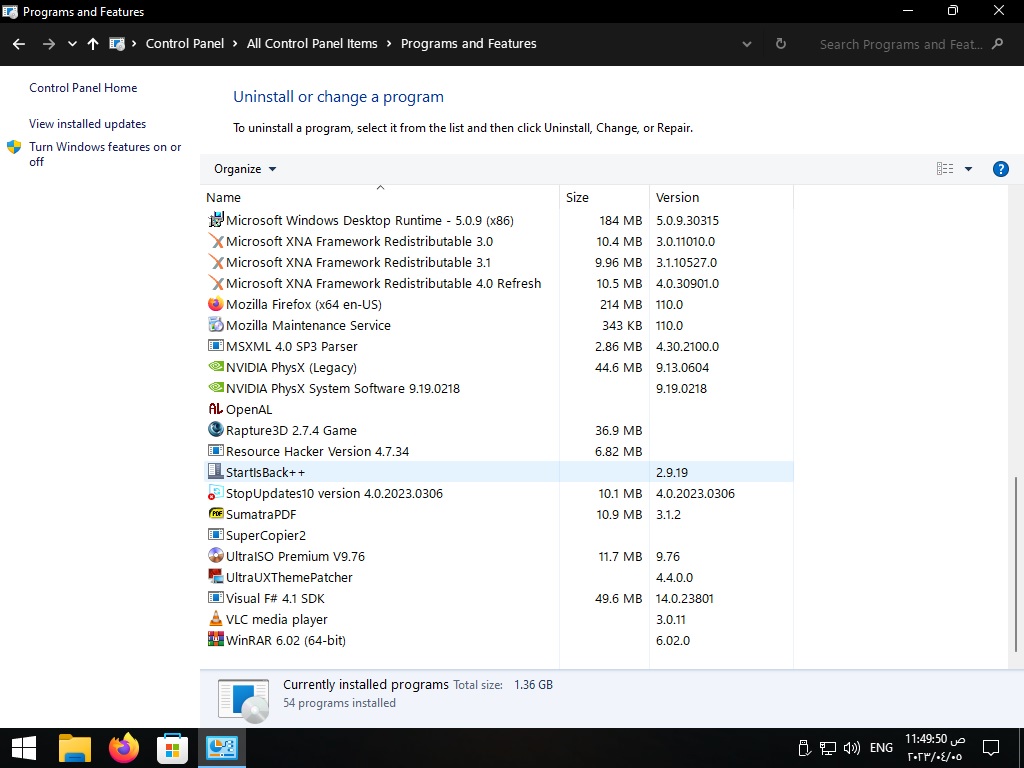Click the All Control Panel Items breadcrumb
The height and width of the screenshot is (768, 1024).
[312, 44]
